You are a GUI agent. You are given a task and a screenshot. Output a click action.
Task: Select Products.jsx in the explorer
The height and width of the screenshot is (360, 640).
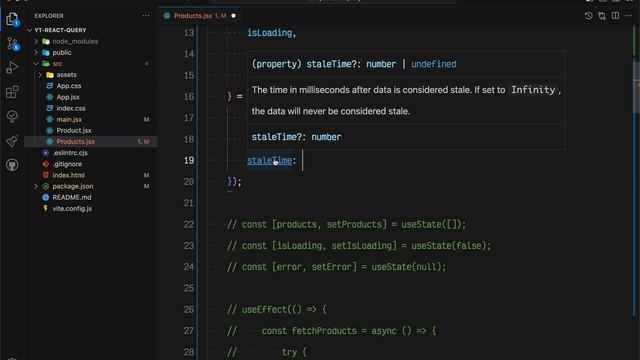91,142
